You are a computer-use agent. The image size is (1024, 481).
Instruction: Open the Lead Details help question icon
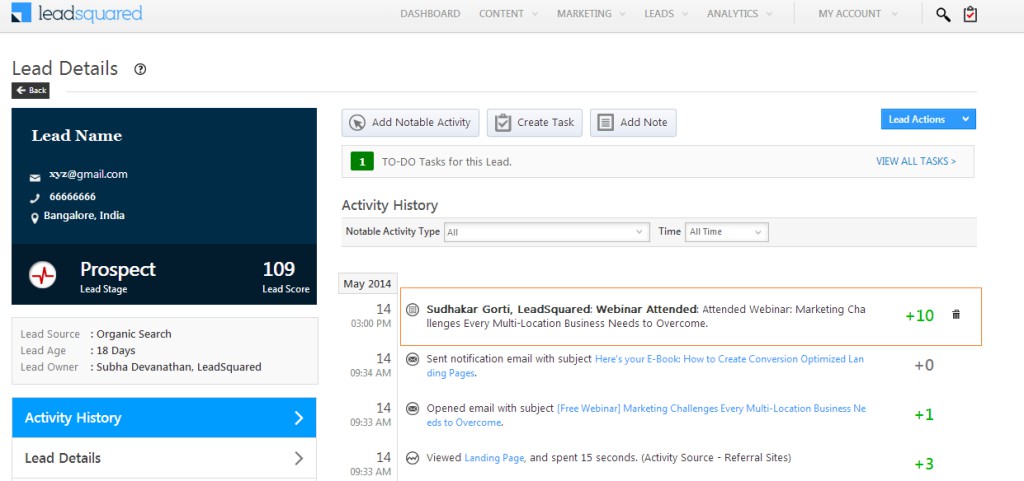coord(140,69)
